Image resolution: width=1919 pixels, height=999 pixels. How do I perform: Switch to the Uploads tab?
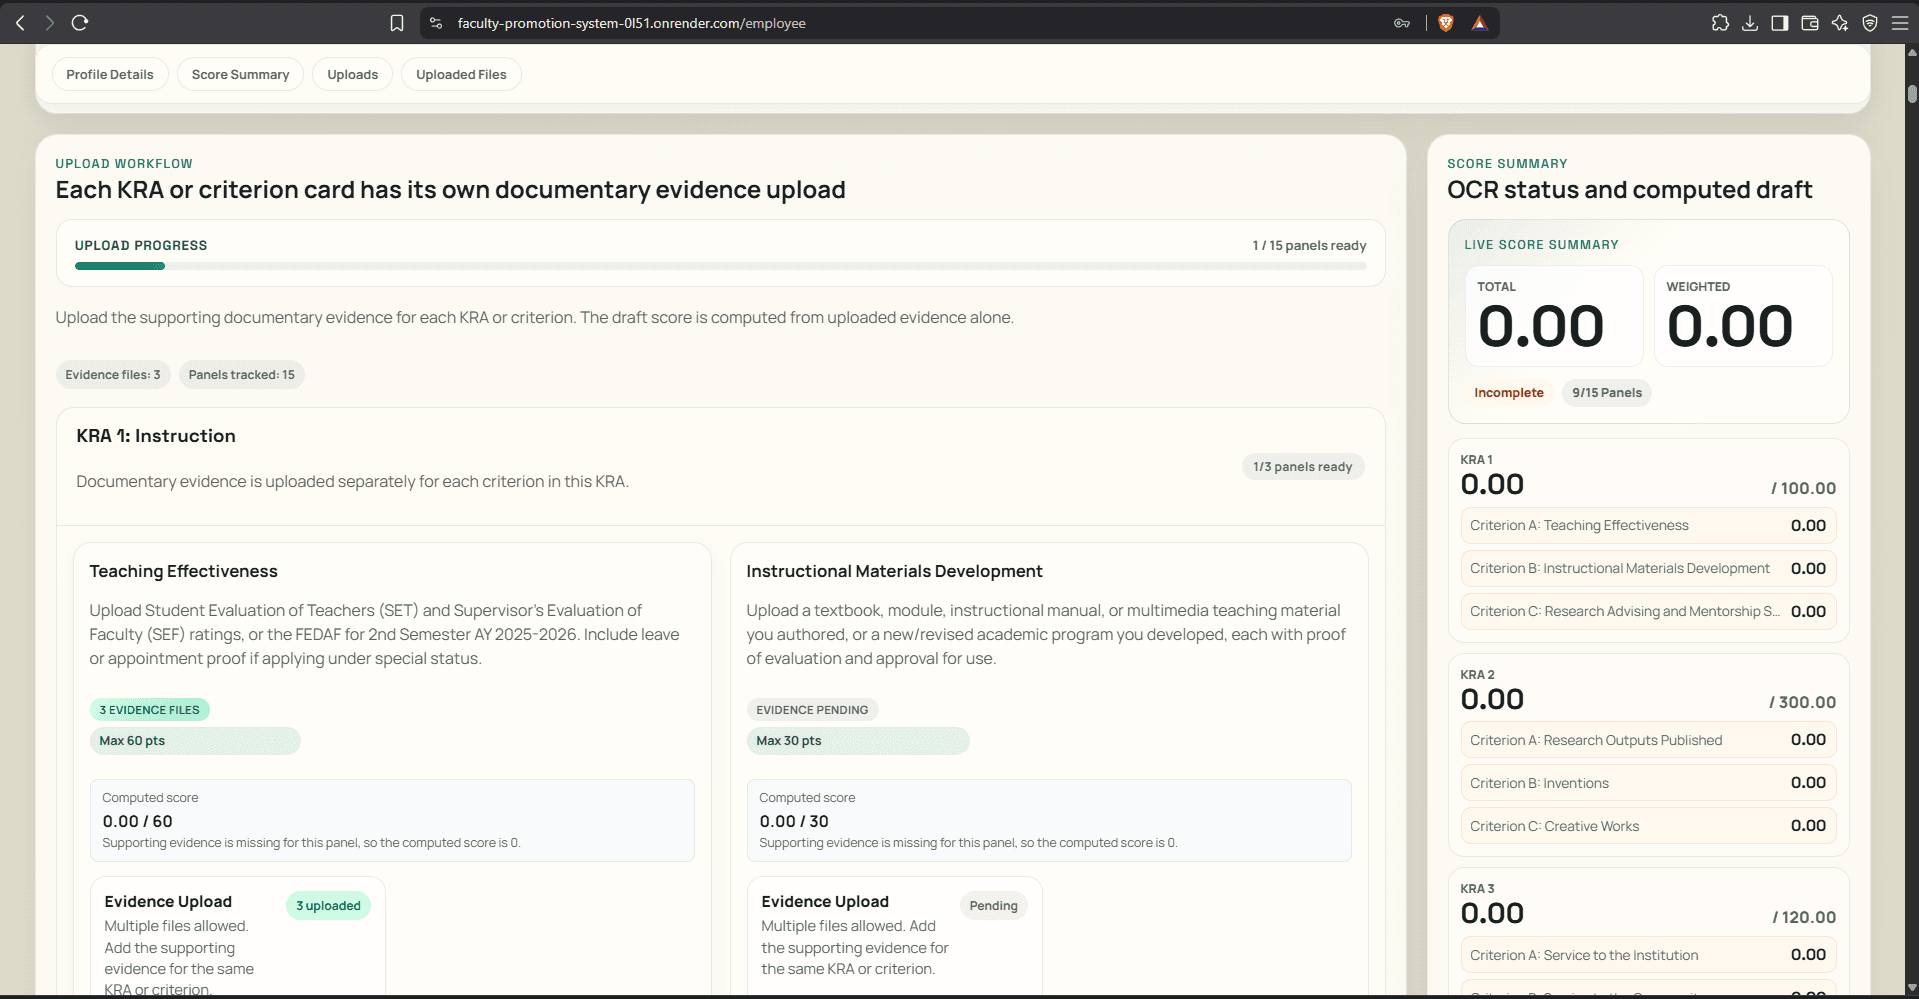click(353, 74)
